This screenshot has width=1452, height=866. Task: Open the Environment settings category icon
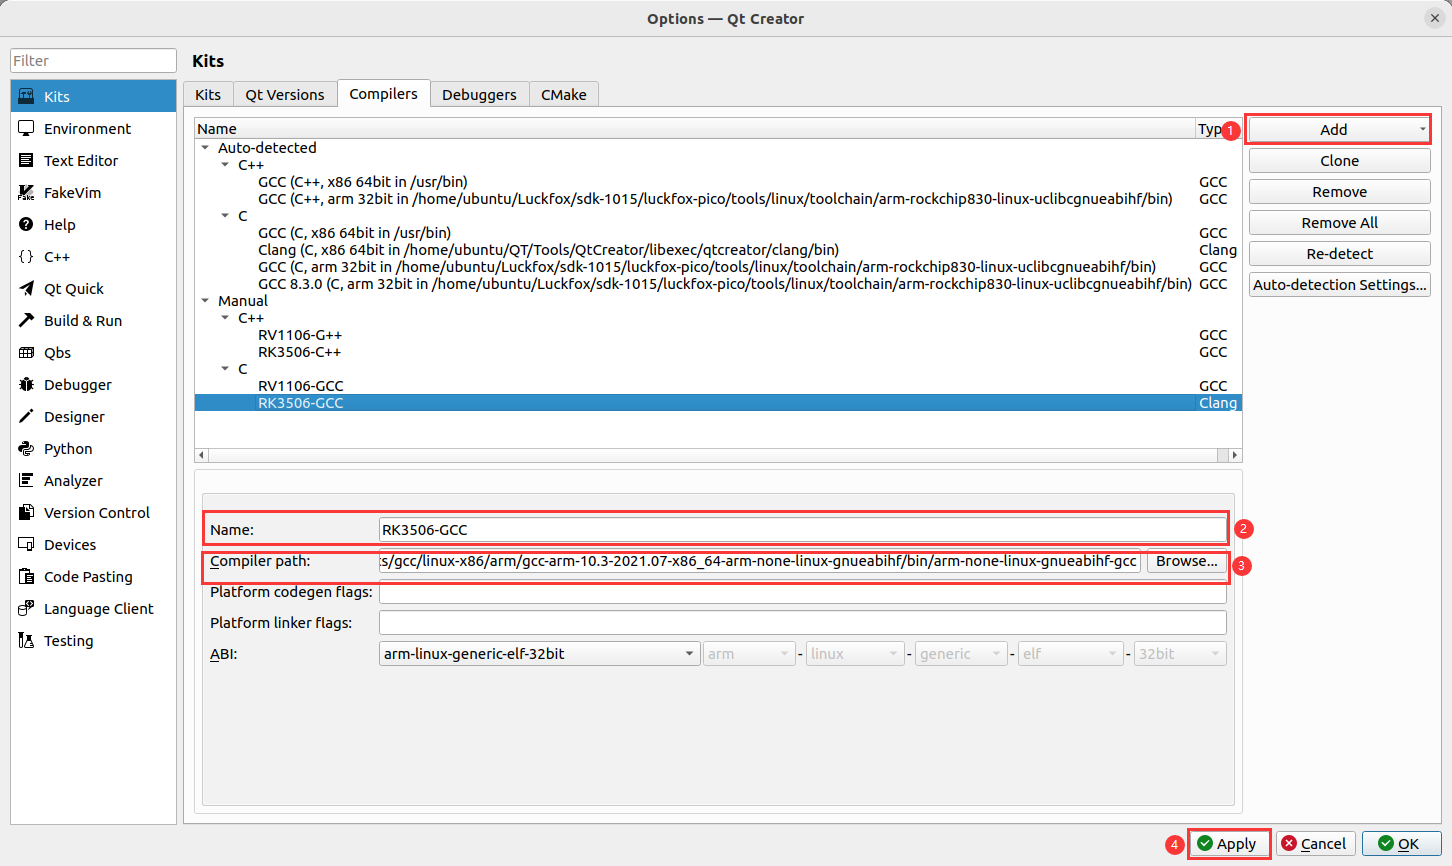(x=26, y=129)
